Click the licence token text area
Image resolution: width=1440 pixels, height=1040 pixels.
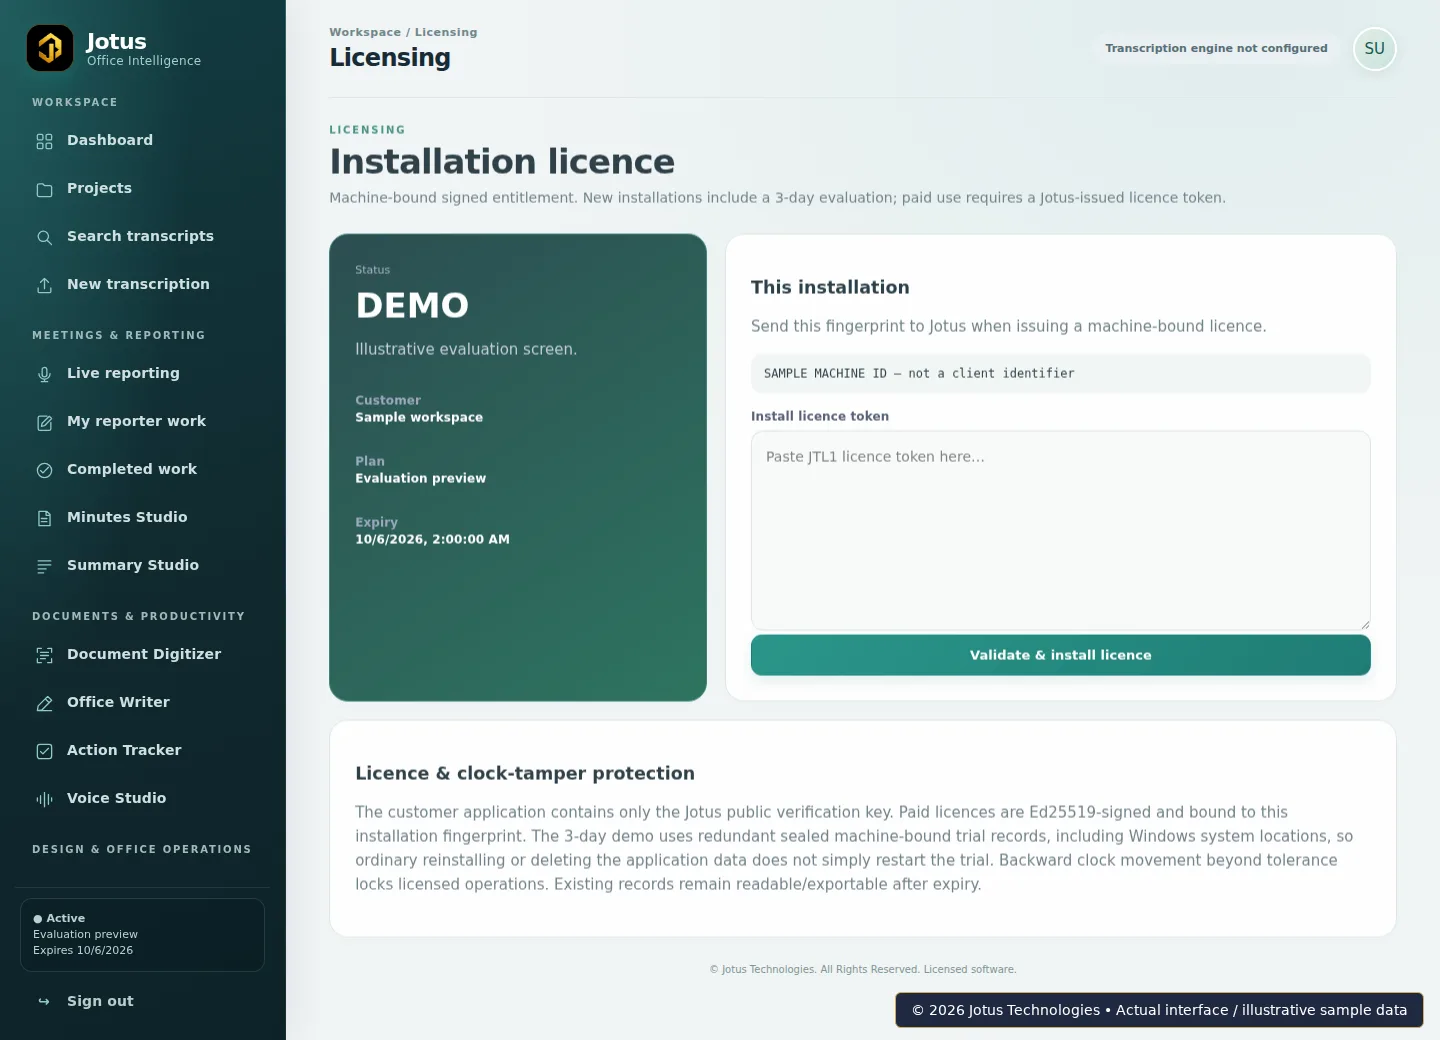1060,530
